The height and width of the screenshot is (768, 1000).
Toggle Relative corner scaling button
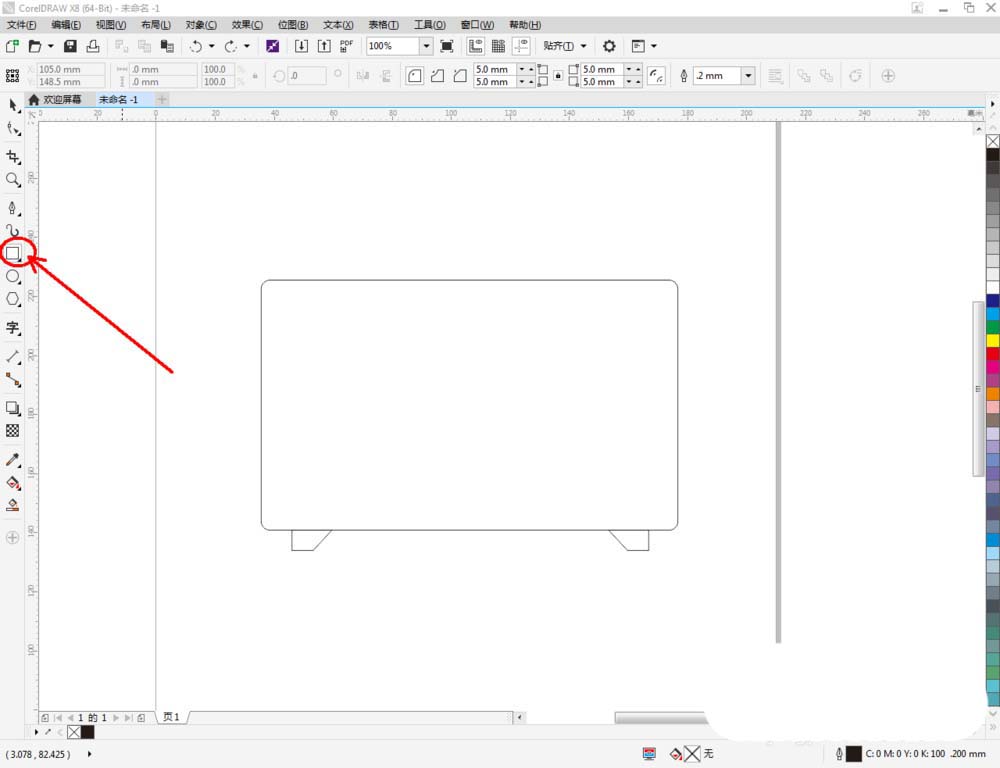coord(656,76)
